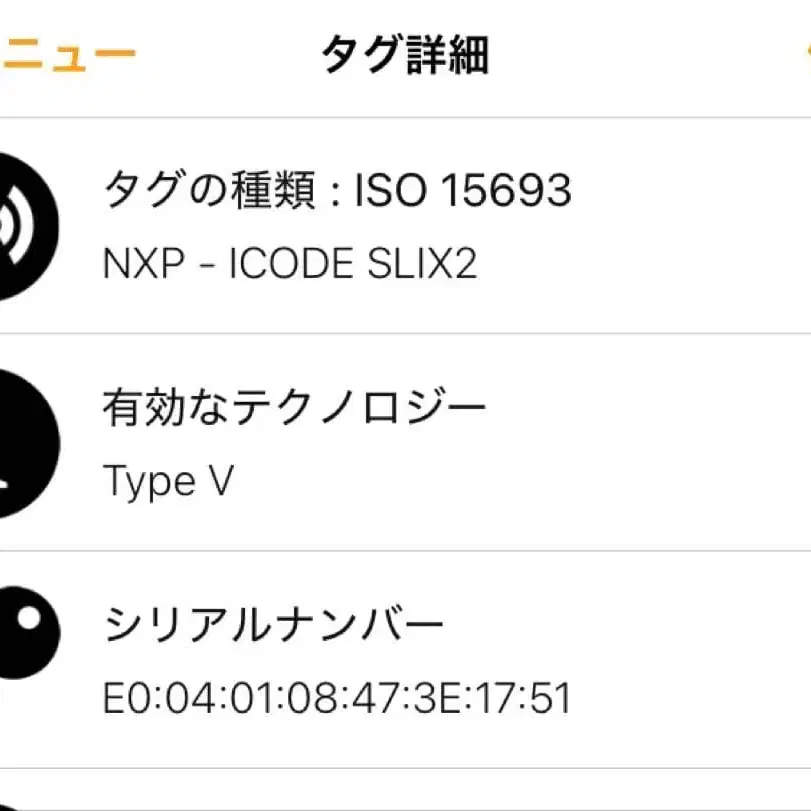Tap the empty header area right of タグ詳細
Screen dimensions: 811x811
(640, 54)
